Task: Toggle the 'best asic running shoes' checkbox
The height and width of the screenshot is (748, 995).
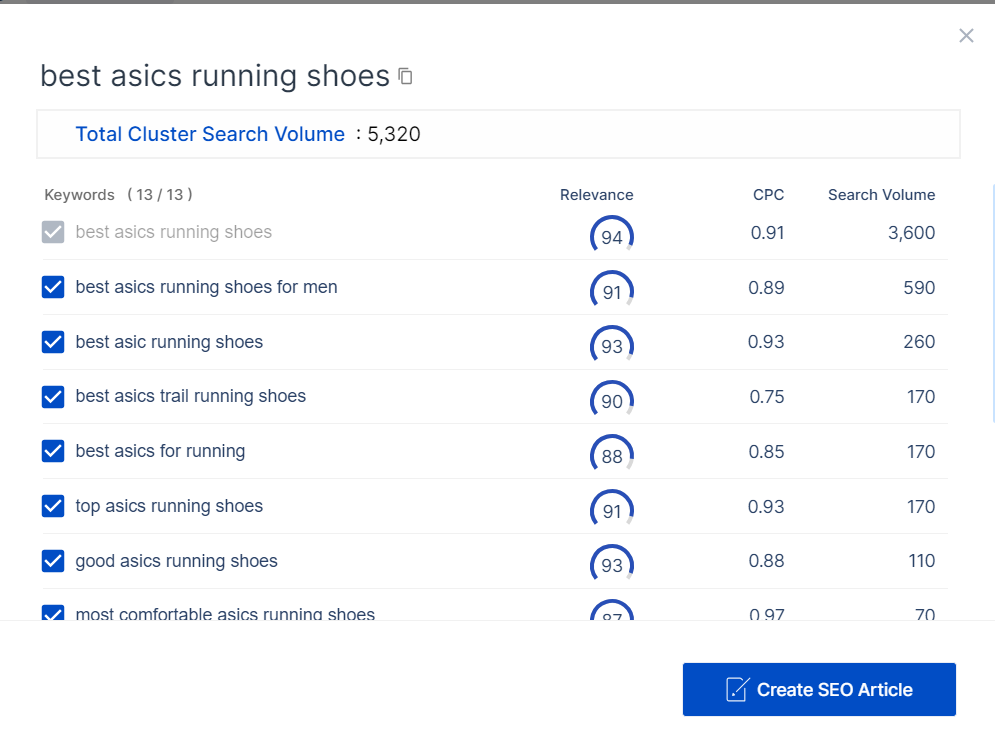Action: coord(53,342)
